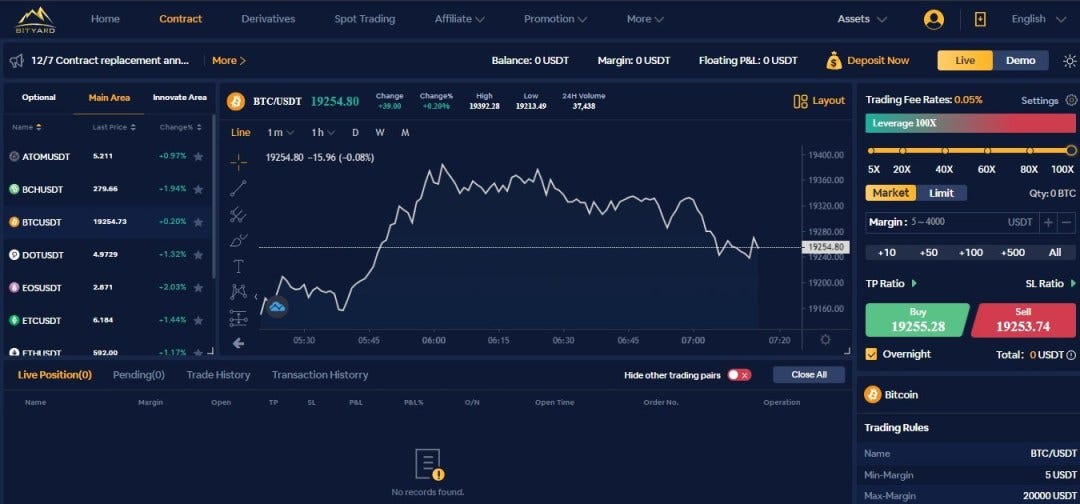1080x504 pixels.
Task: Go to the Home page
Action: pyautogui.click(x=105, y=19)
